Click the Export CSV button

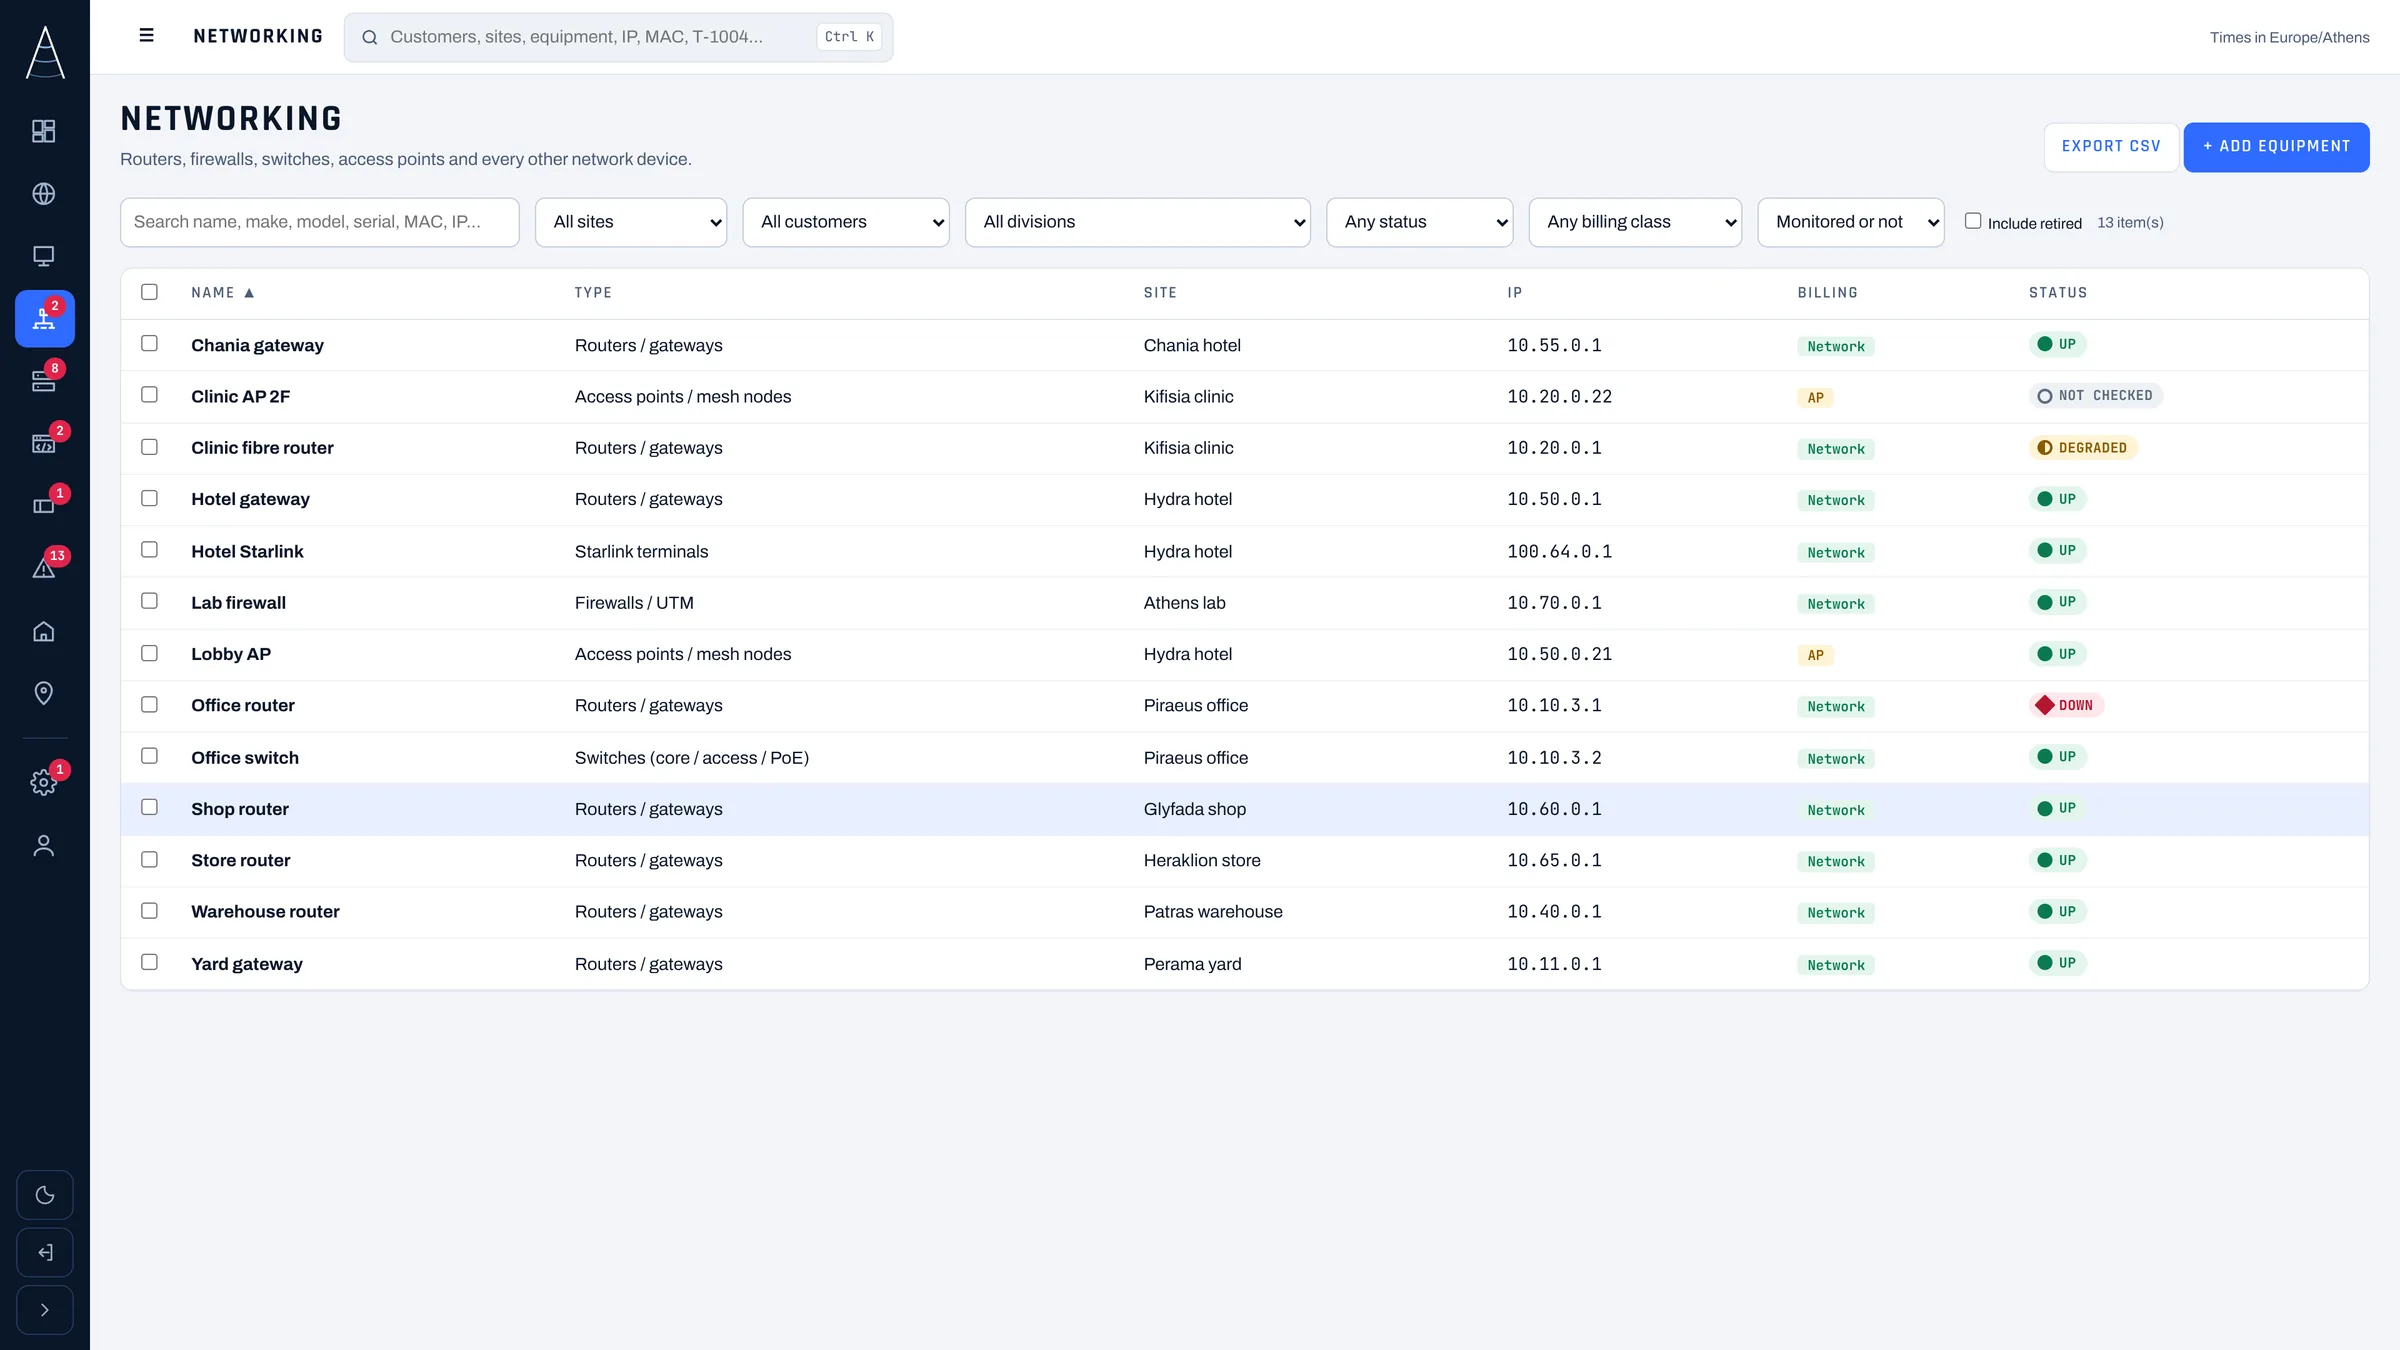(x=2111, y=147)
